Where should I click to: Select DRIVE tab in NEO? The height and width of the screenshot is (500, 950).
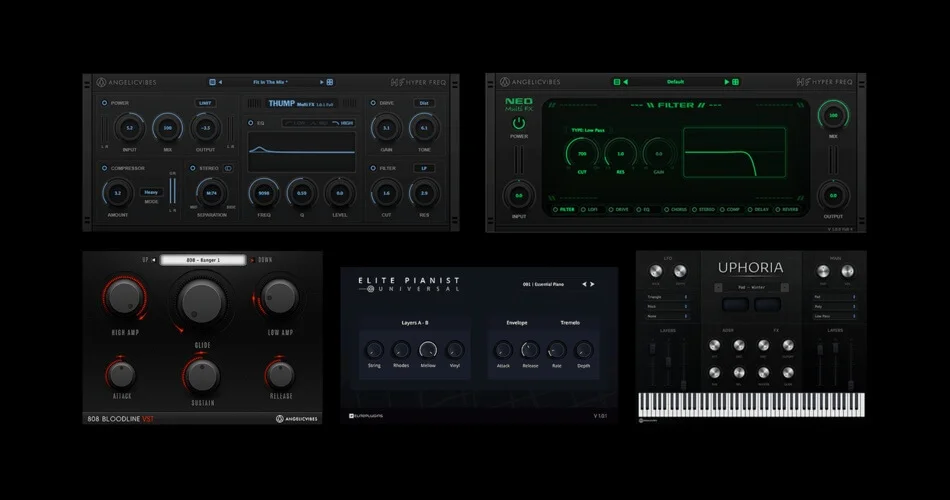[619, 210]
